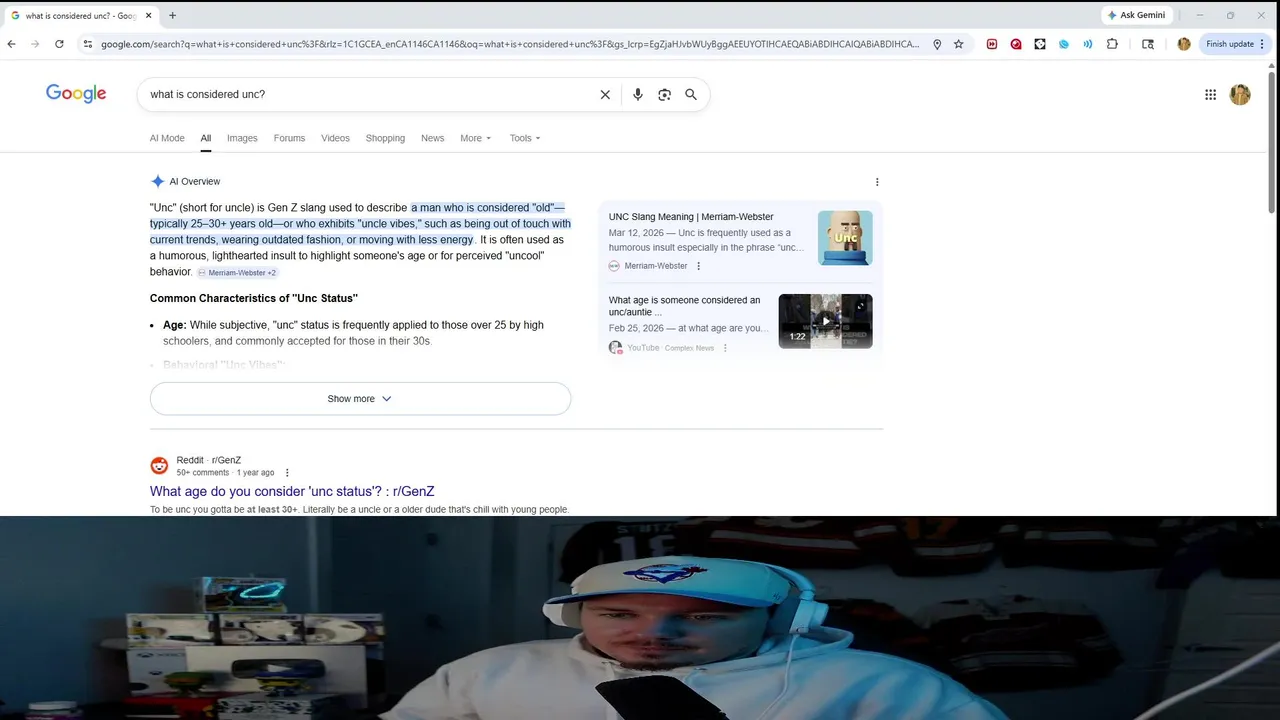Expand the More dropdown

click(475, 138)
